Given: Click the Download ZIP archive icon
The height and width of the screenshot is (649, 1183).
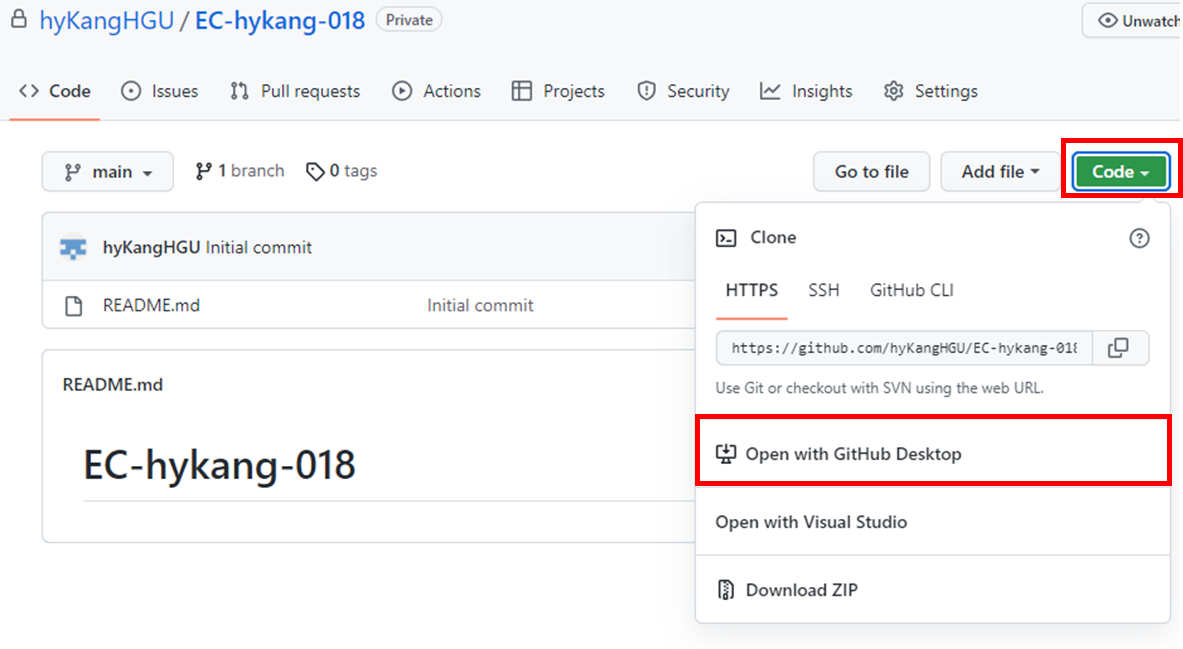Looking at the screenshot, I should click(x=726, y=590).
